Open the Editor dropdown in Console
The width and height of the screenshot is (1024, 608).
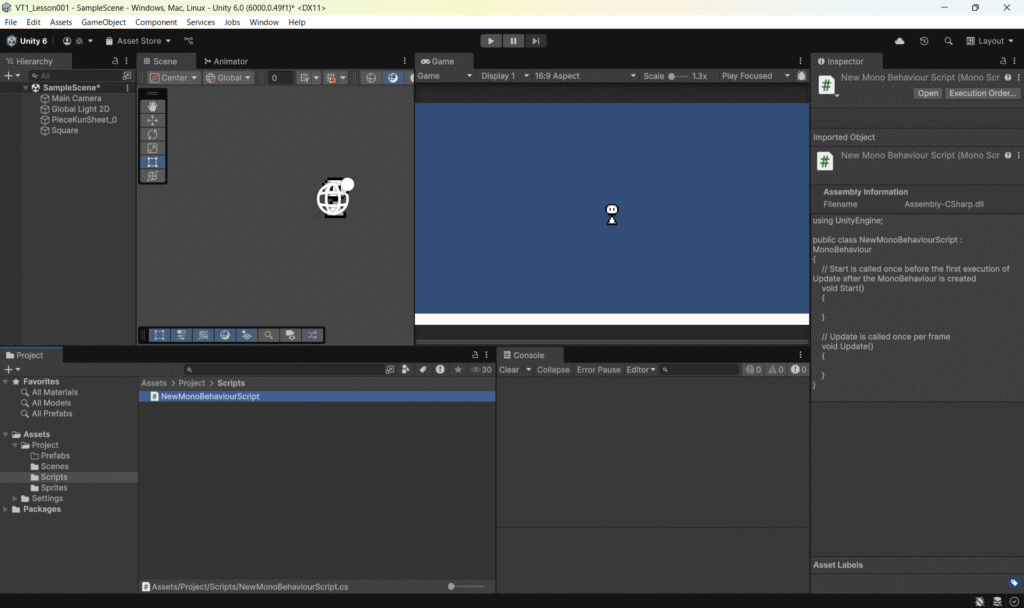641,370
